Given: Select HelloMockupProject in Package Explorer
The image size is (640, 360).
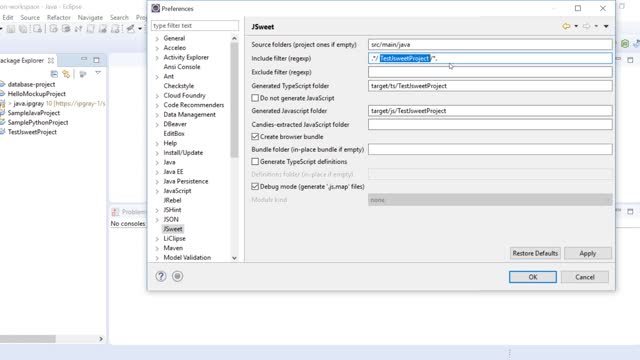Looking at the screenshot, I should (x=37, y=94).
